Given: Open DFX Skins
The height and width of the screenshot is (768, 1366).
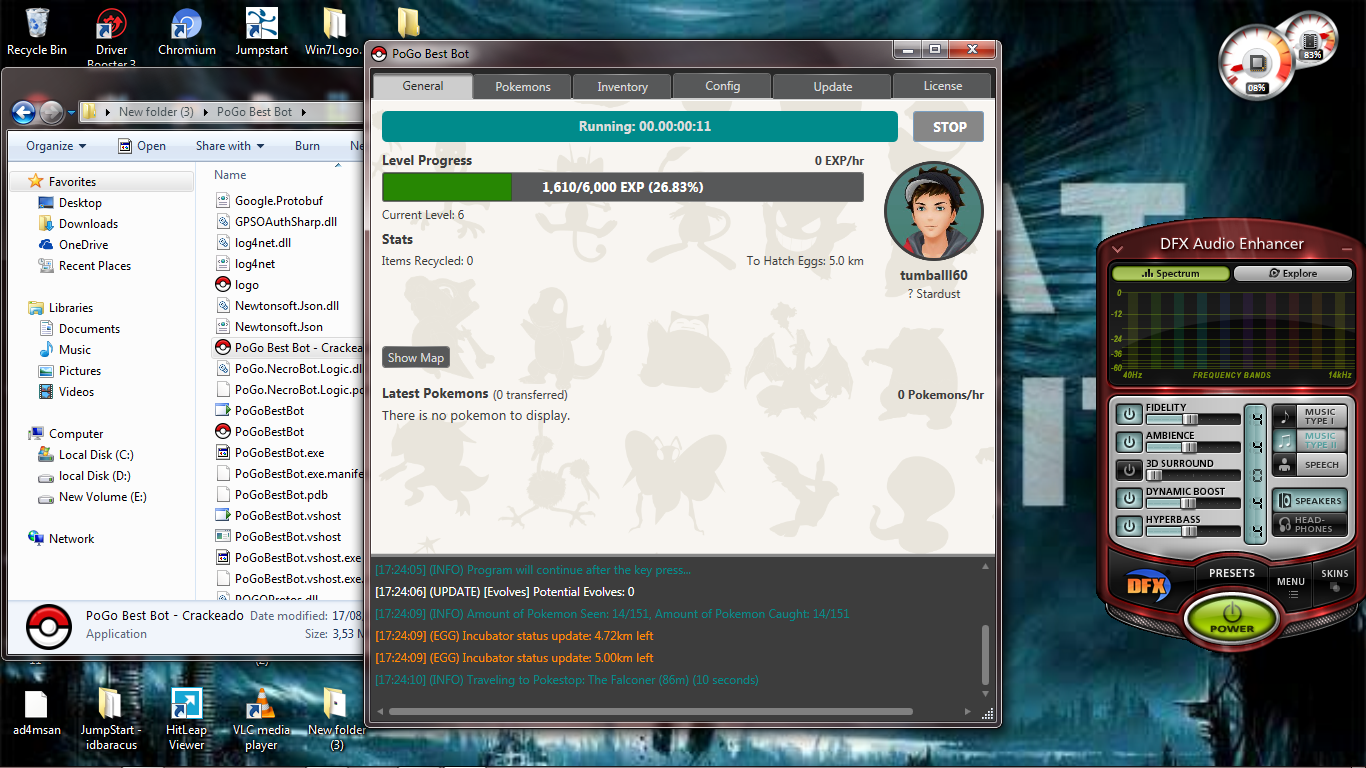Looking at the screenshot, I should (x=1335, y=578).
